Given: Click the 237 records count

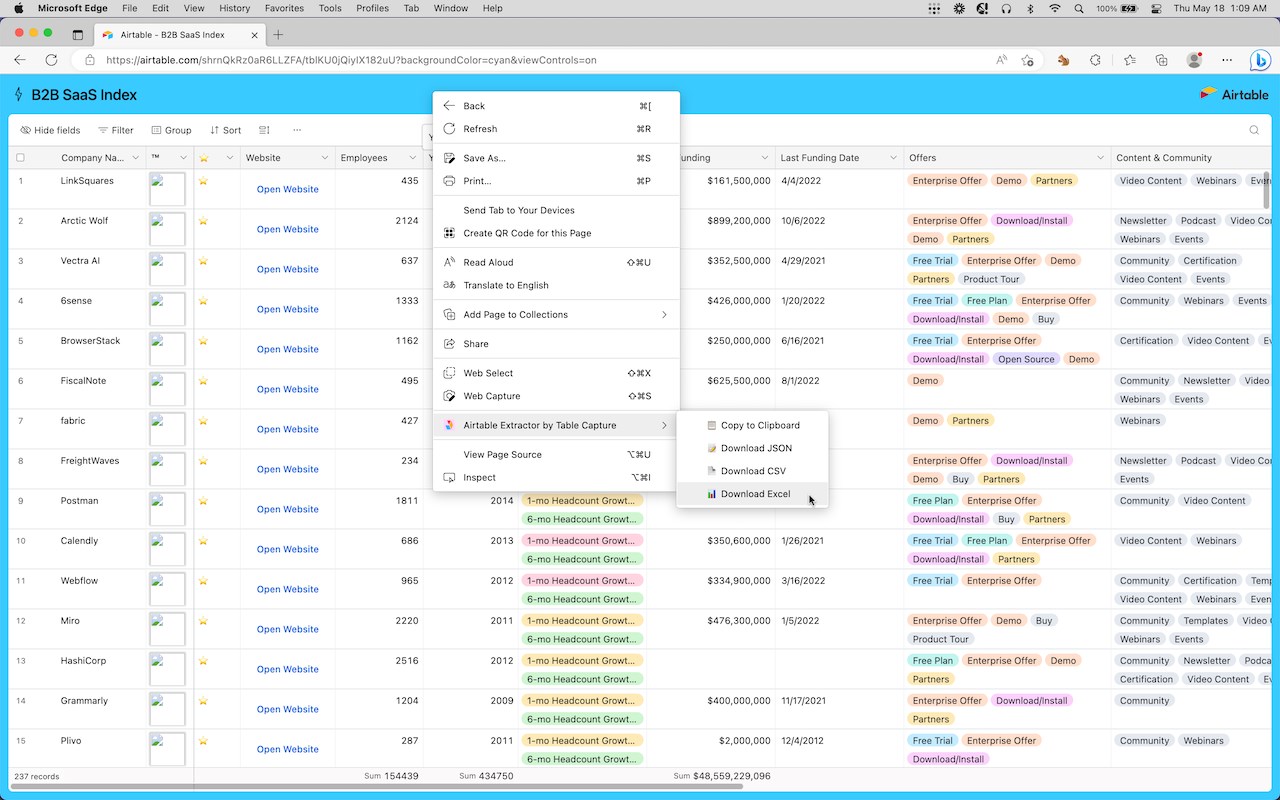Looking at the screenshot, I should tap(37, 776).
